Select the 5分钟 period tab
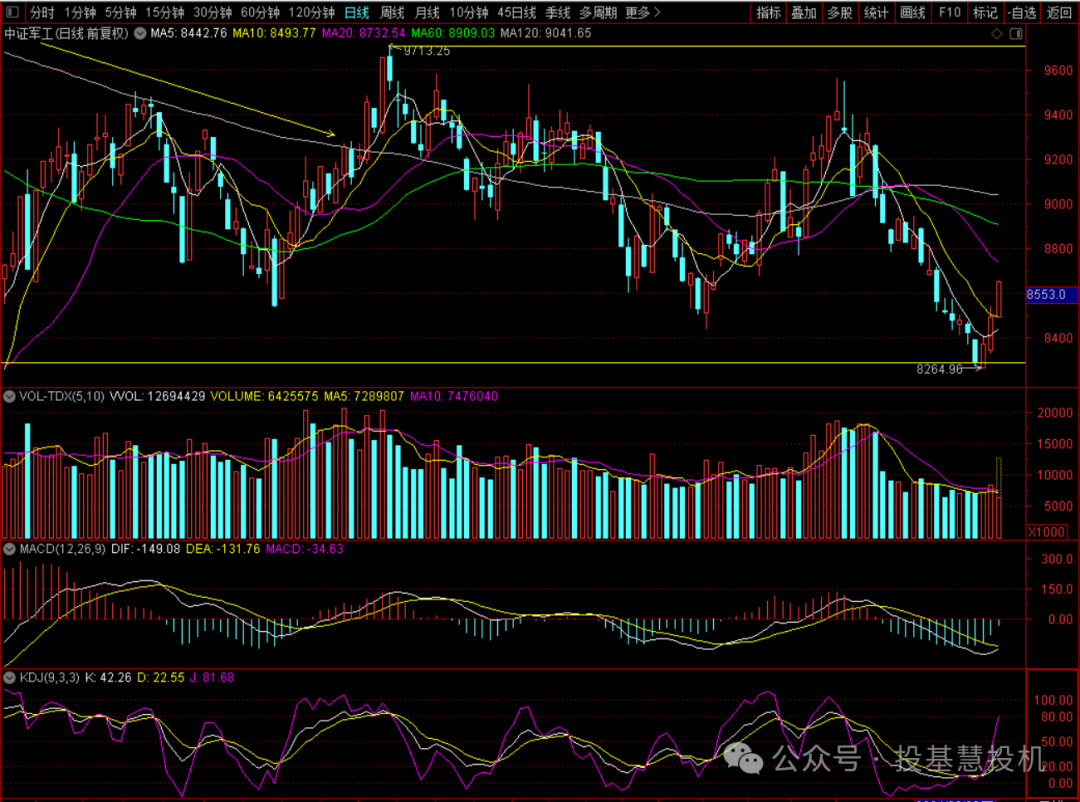 coord(121,12)
